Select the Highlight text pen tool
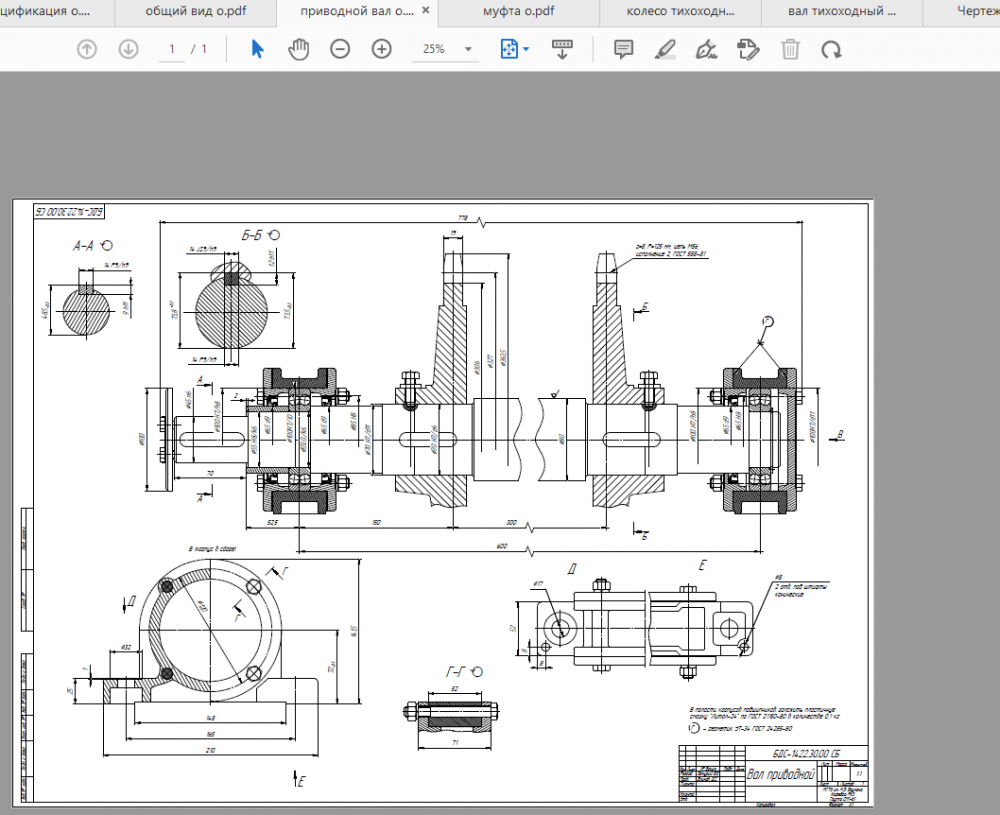The image size is (1000, 815). (x=665, y=49)
